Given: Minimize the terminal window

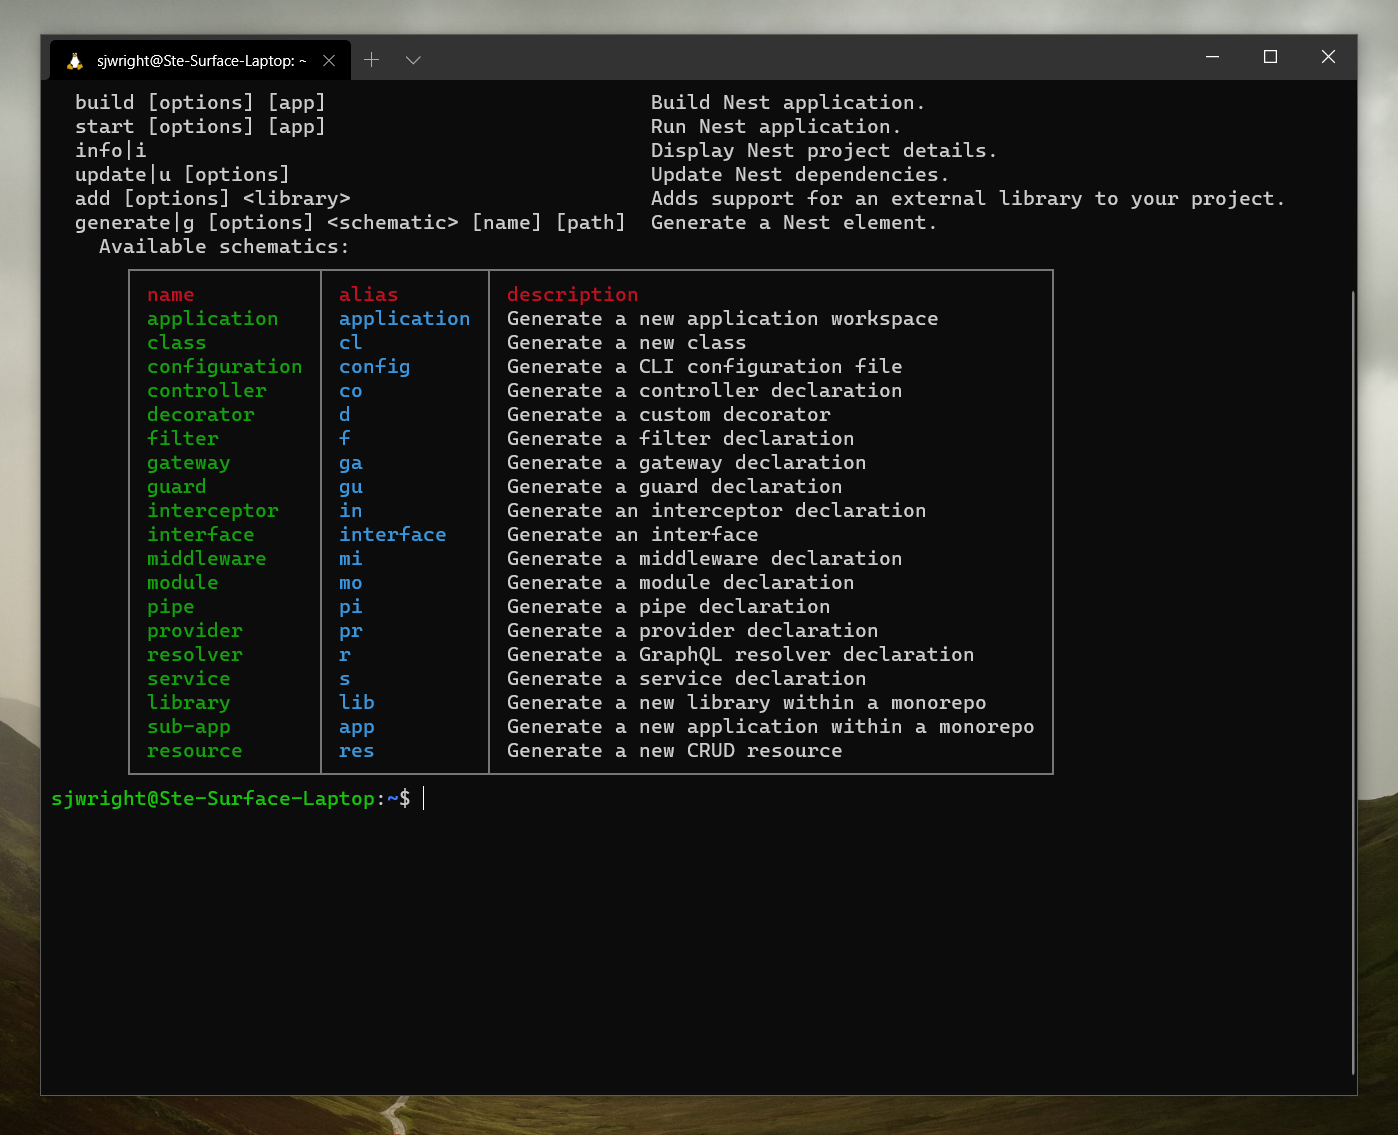Looking at the screenshot, I should point(1213,57).
